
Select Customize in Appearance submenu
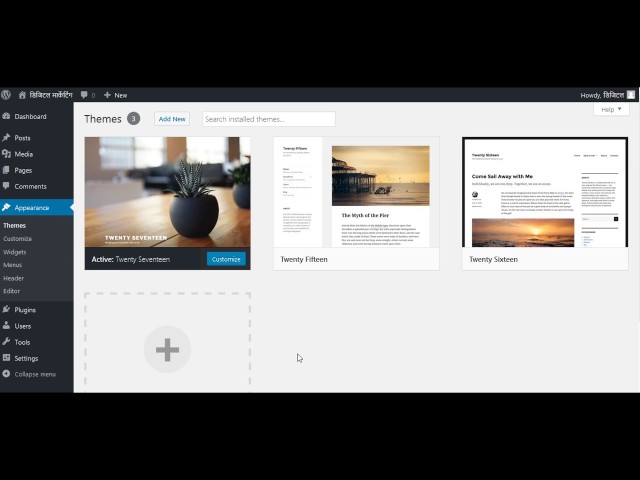(18, 239)
